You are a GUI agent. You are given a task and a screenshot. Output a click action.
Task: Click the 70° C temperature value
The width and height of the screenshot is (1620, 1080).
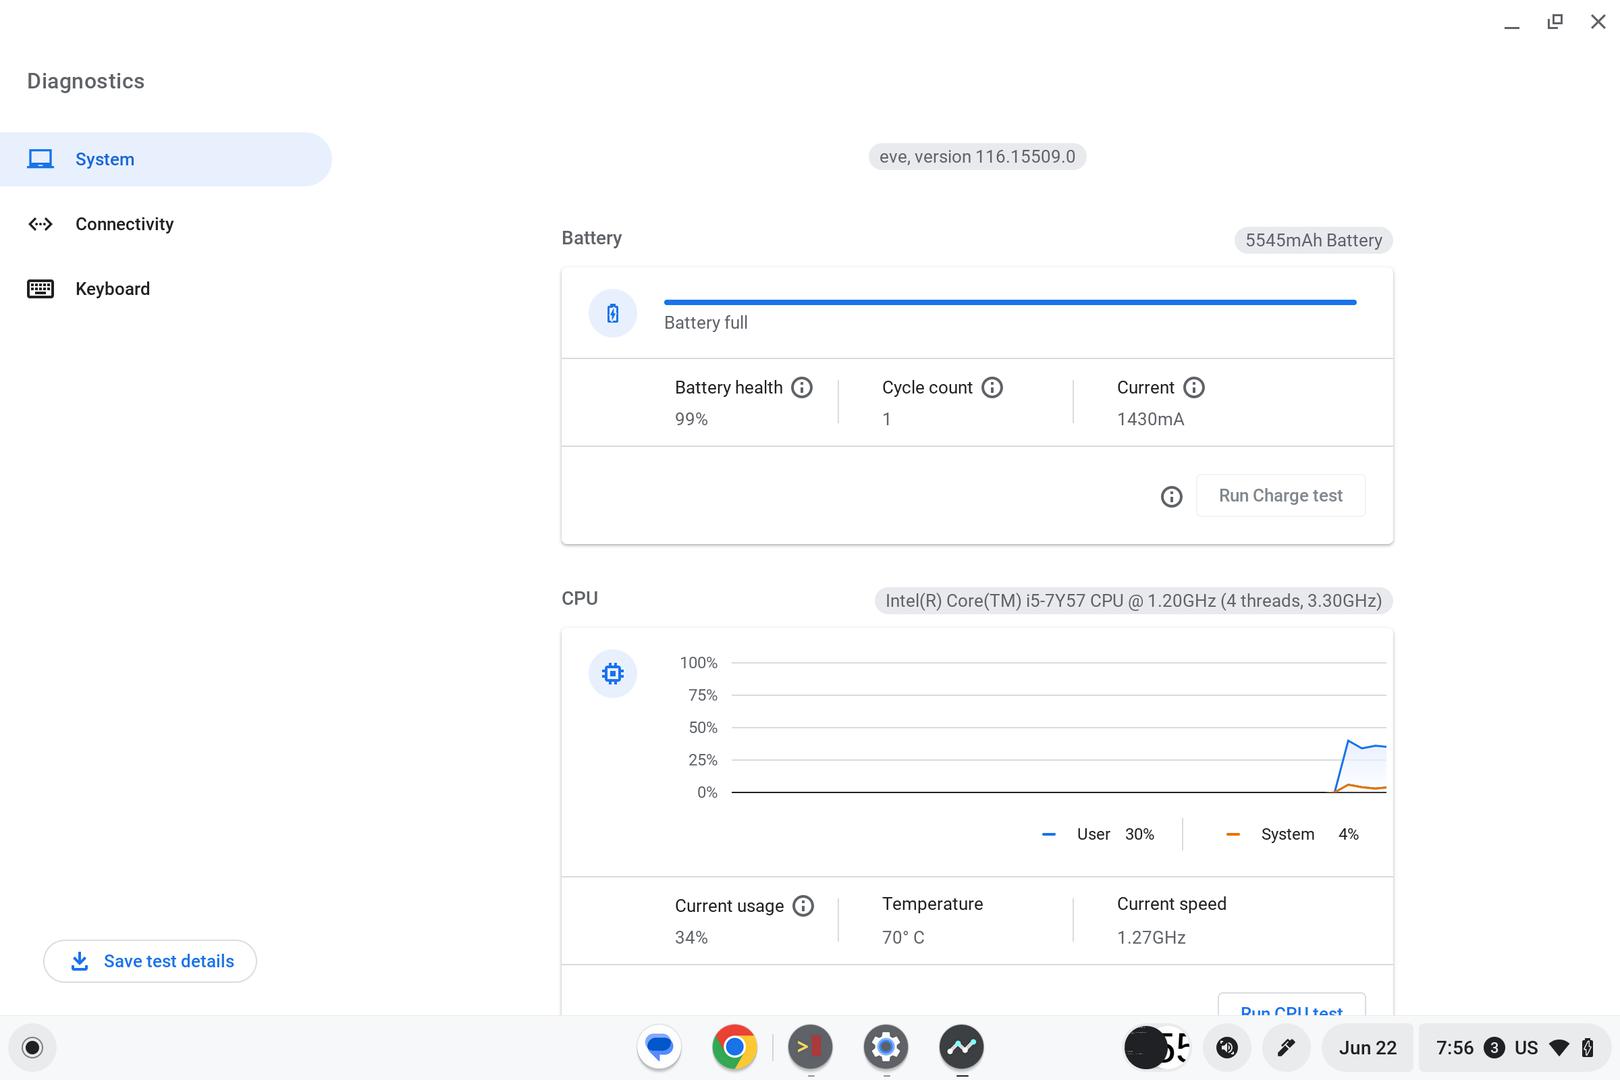(x=903, y=937)
